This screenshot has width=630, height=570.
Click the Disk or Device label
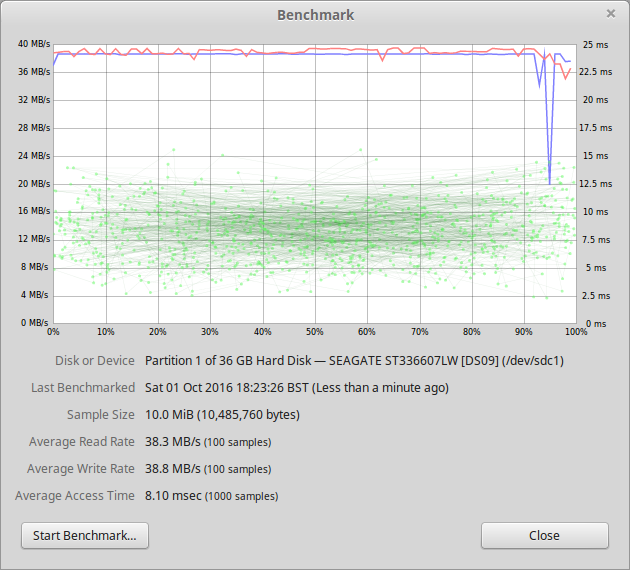[95, 360]
